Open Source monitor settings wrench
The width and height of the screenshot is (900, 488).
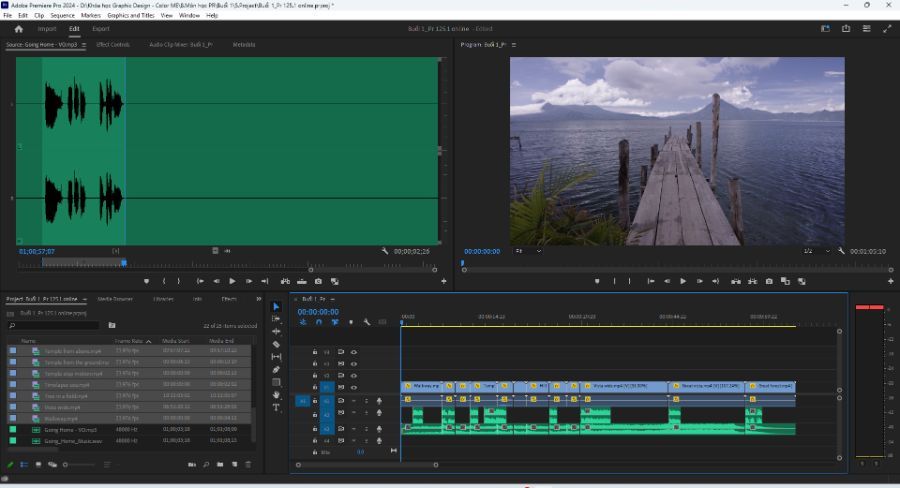tap(385, 251)
